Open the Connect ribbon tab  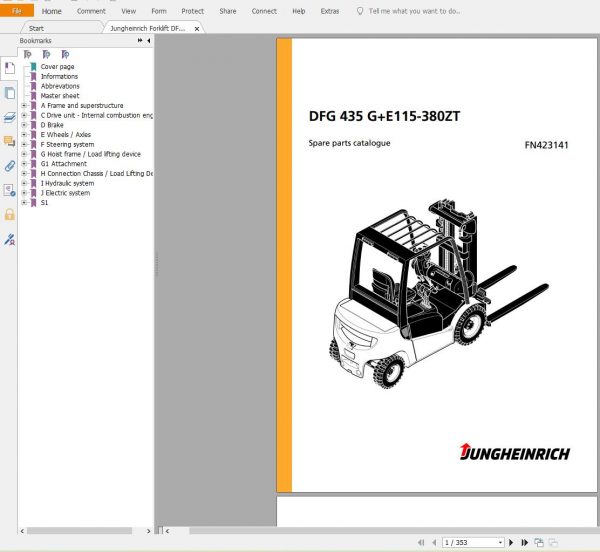coord(264,11)
